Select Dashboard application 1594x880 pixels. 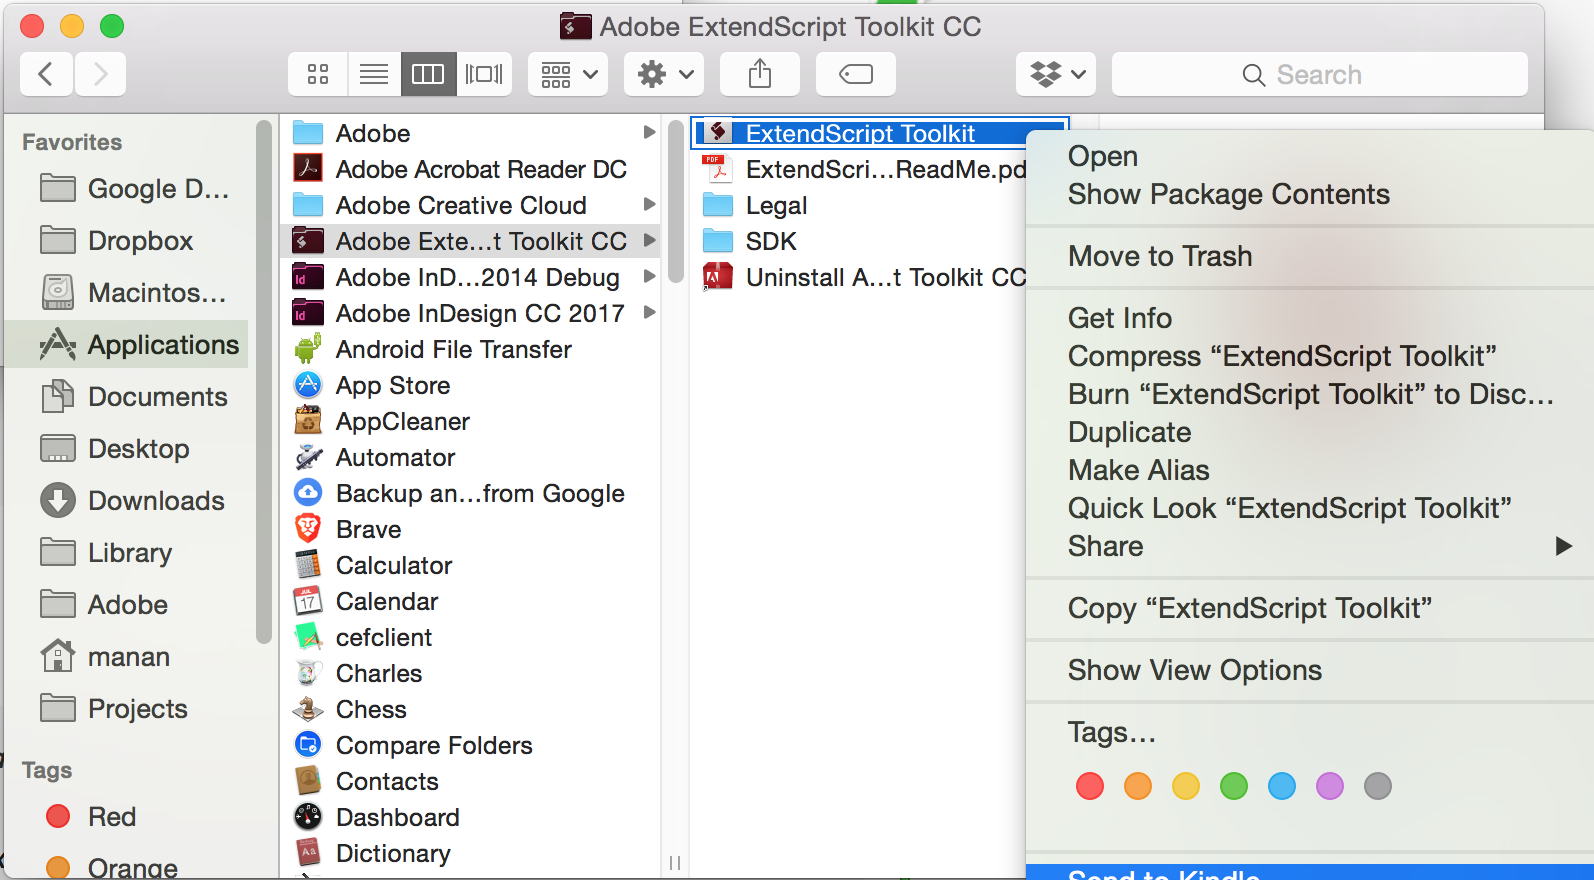click(x=470, y=817)
